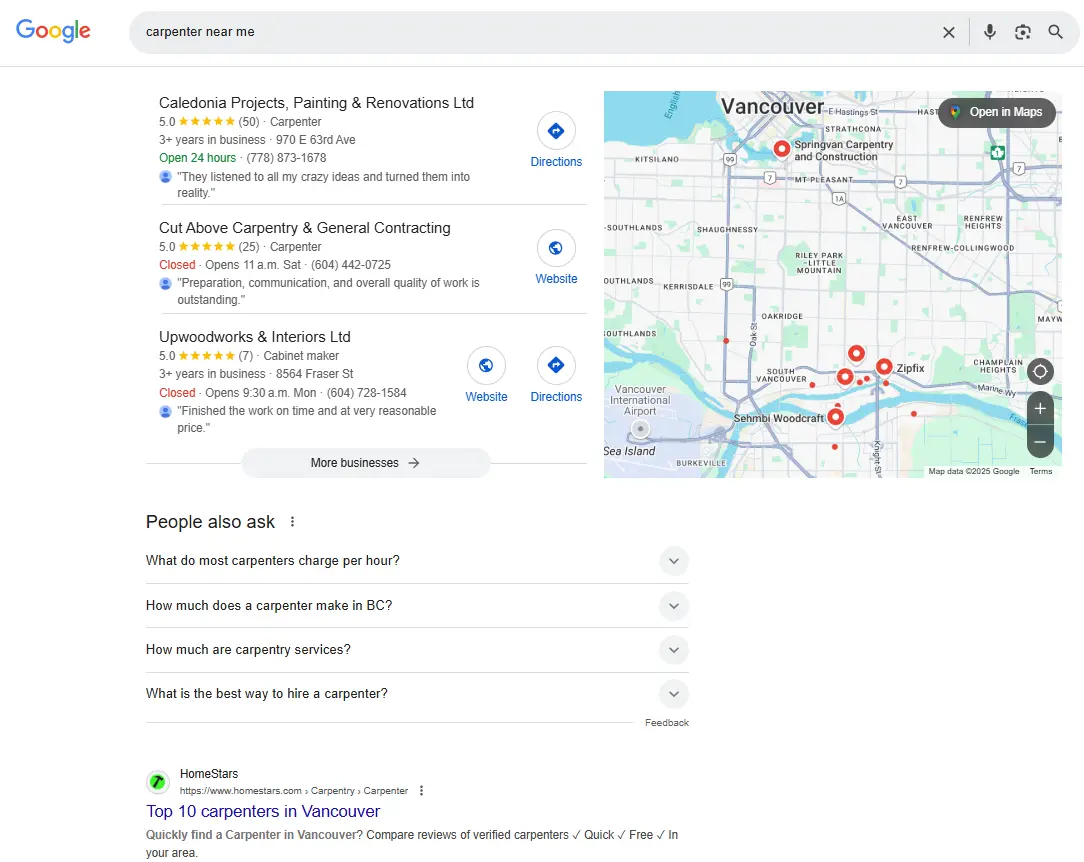Click the Open in Maps button
This screenshot has width=1084, height=862.
(x=996, y=112)
